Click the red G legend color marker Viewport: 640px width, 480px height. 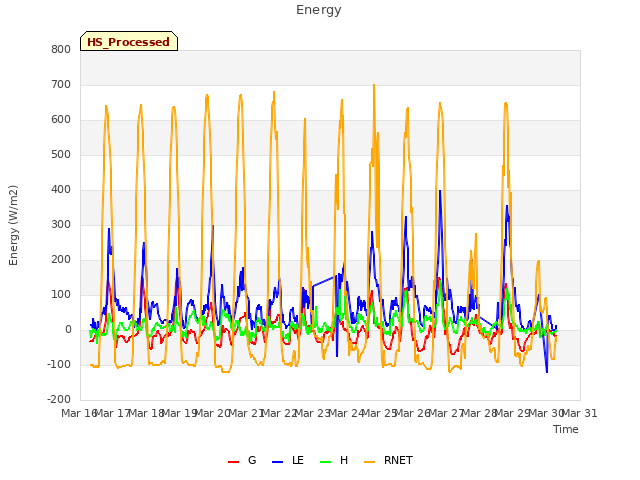pos(233,462)
